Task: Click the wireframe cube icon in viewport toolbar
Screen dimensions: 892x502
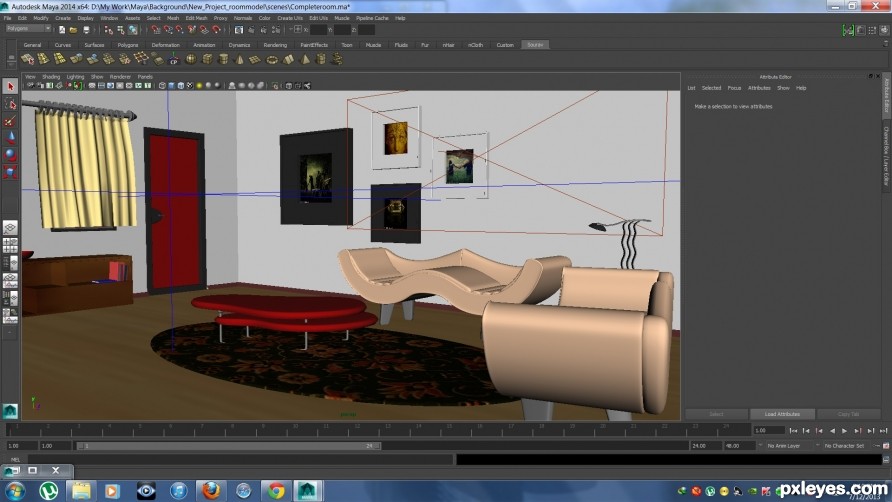Action: tap(162, 86)
